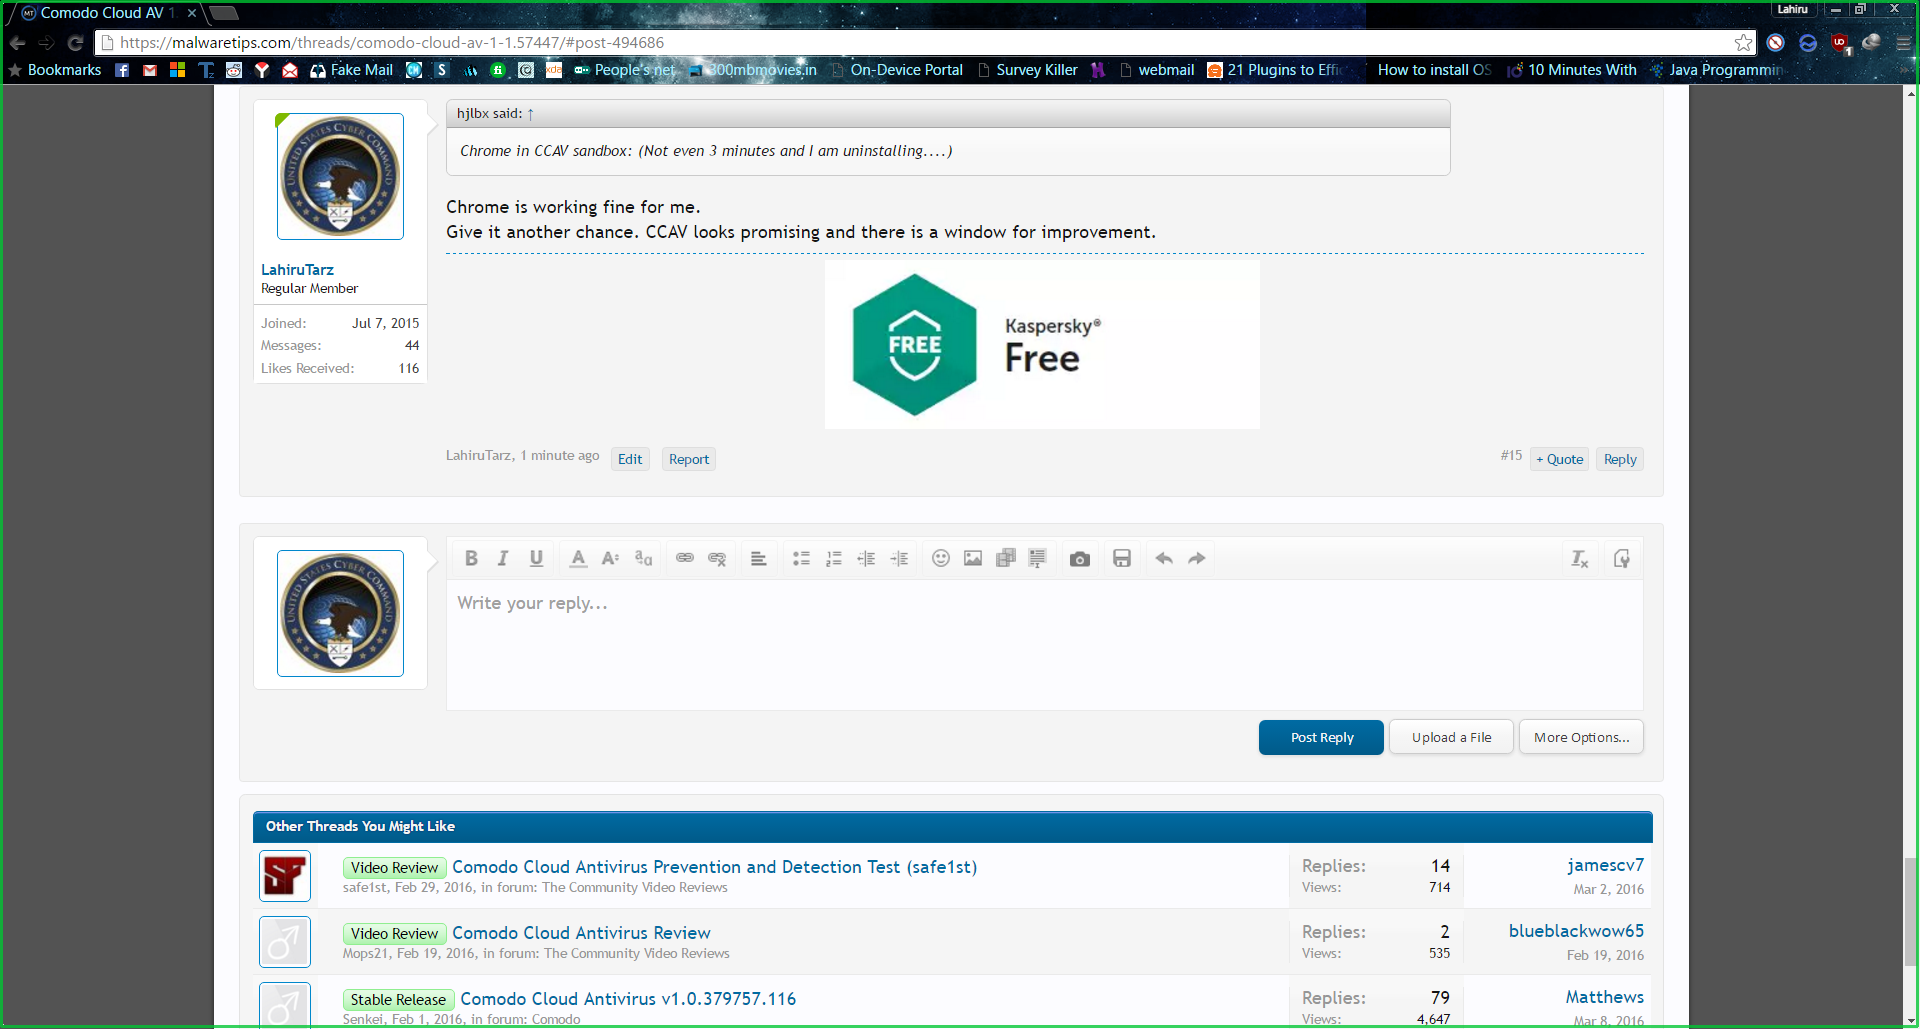Insert an unordered bullet list
This screenshot has width=1920, height=1029.
click(x=801, y=558)
